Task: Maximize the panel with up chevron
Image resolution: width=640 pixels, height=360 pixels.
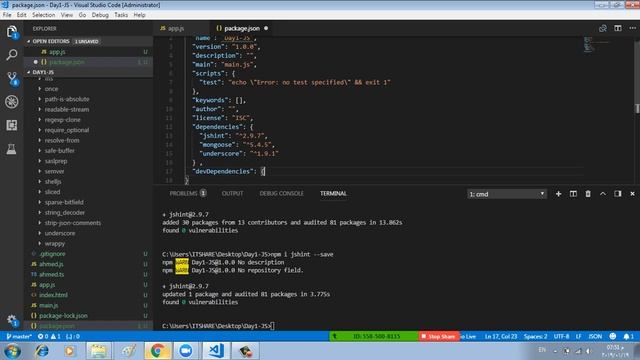Action: click(x=602, y=194)
